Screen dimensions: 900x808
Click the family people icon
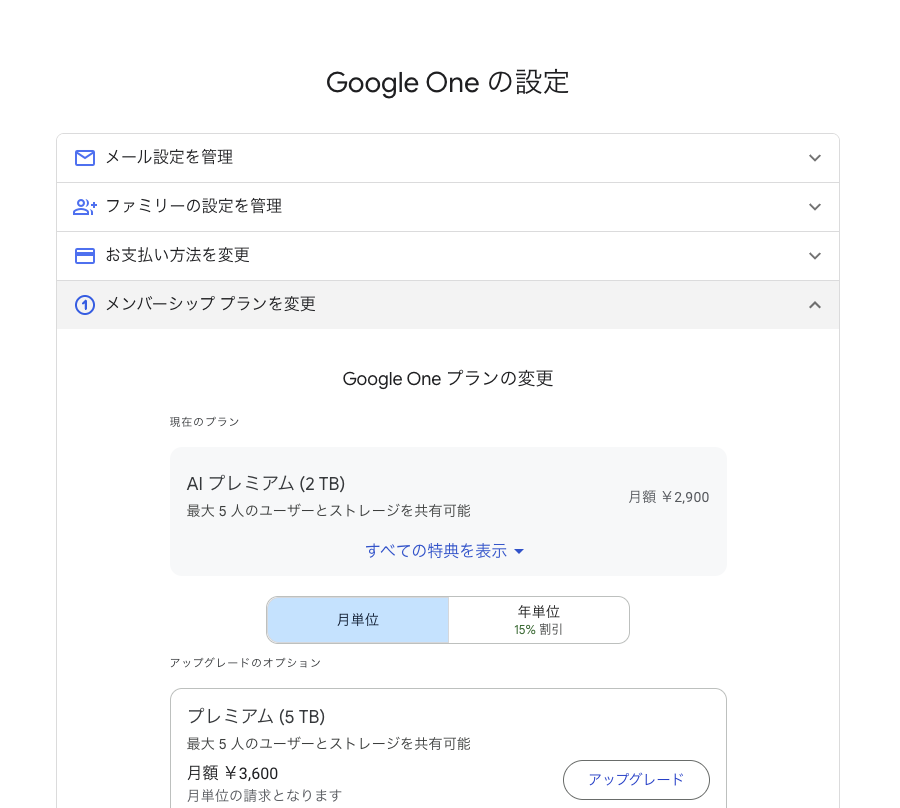[x=85, y=207]
